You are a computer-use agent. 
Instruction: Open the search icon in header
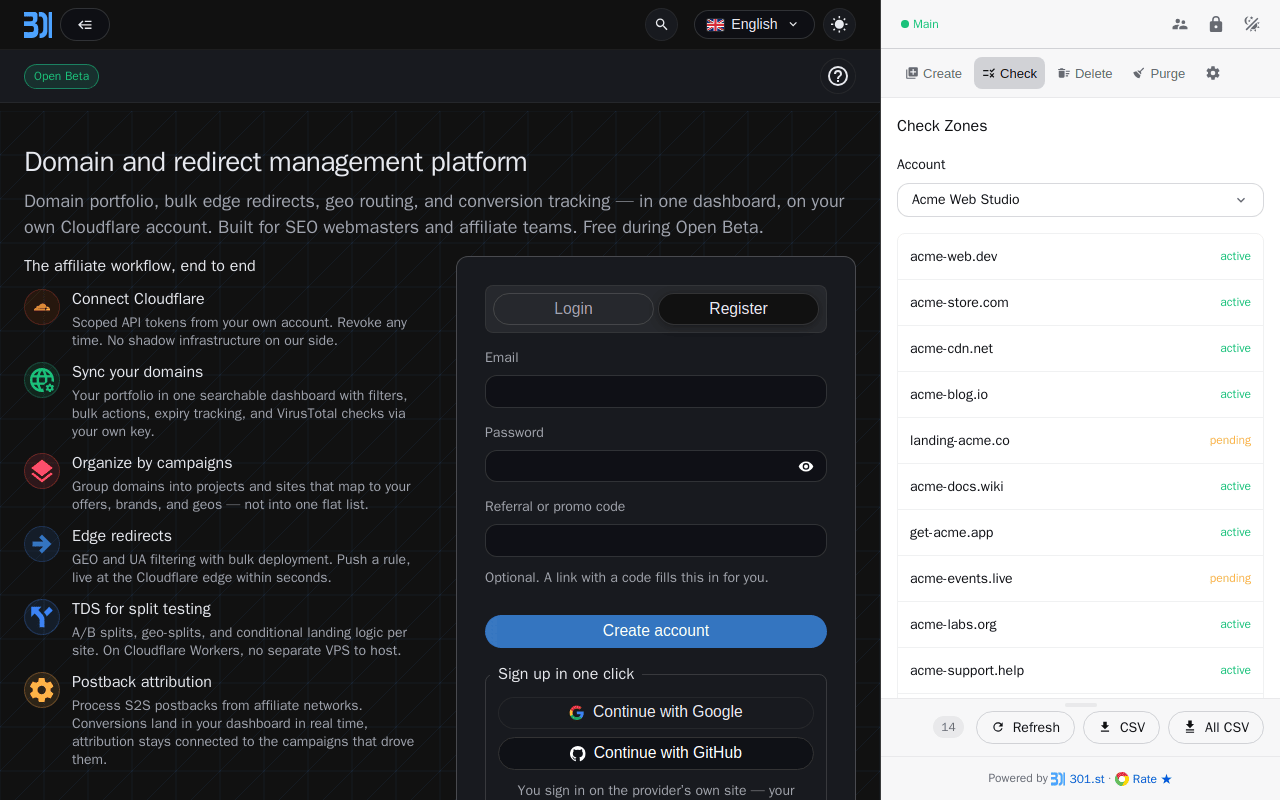pos(661,24)
